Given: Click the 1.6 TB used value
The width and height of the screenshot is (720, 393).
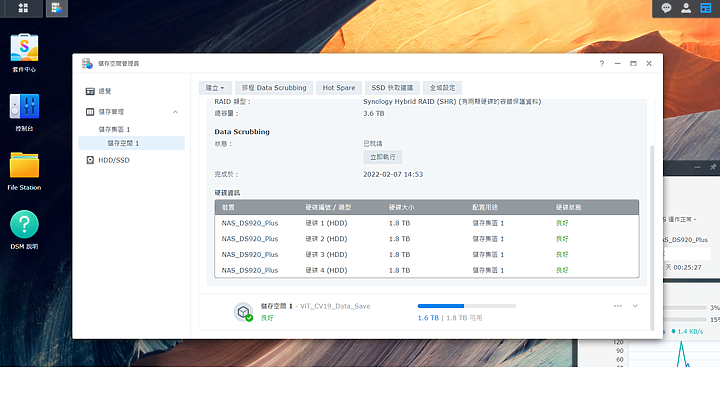Looking at the screenshot, I should click(x=428, y=318).
